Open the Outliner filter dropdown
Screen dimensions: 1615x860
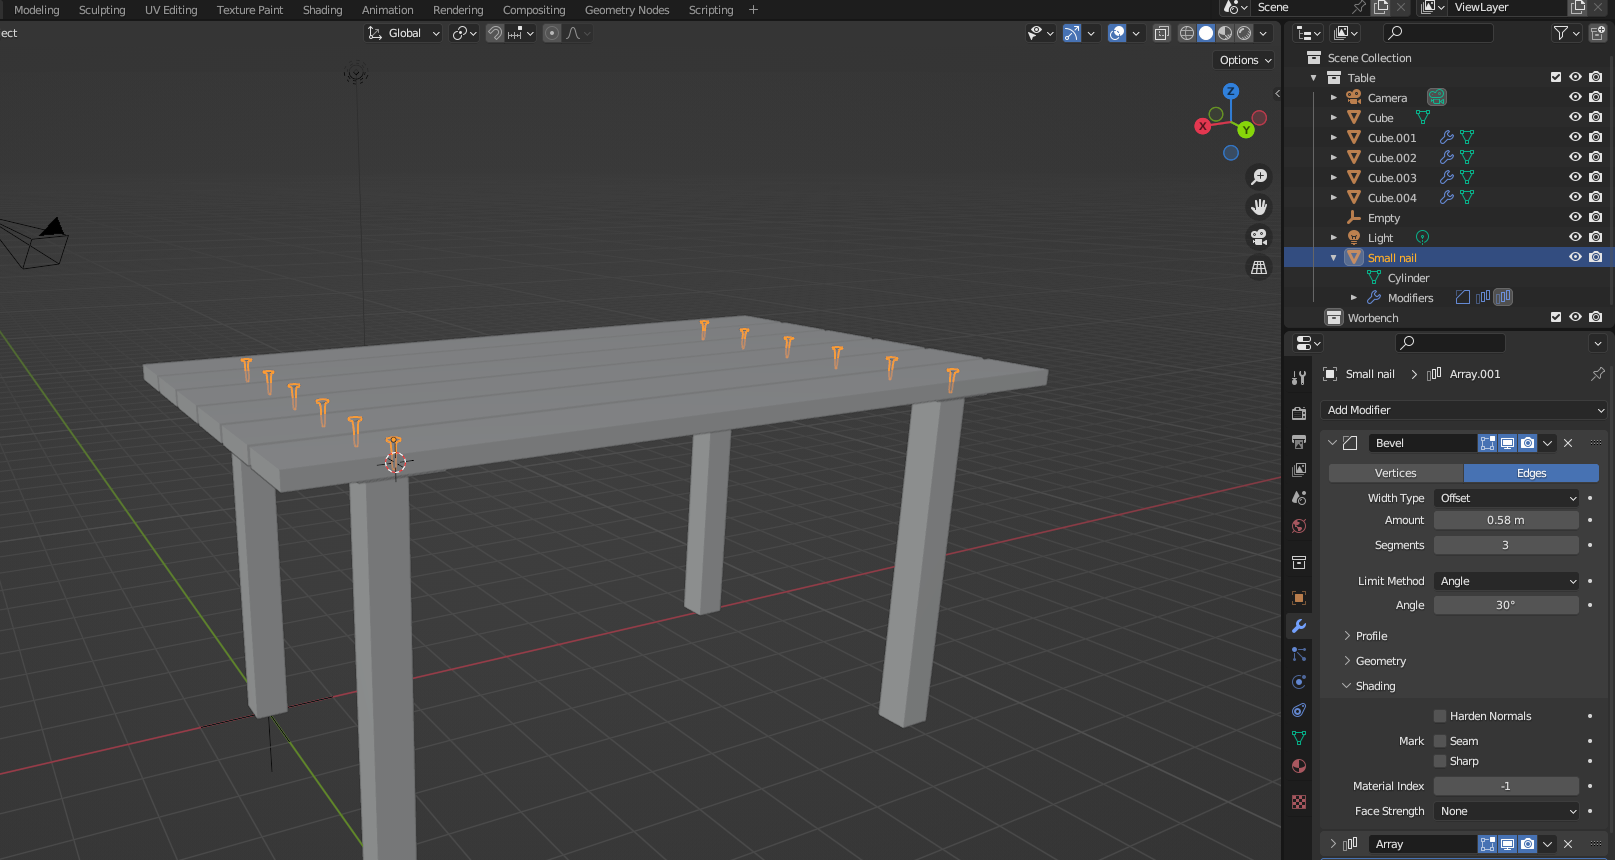click(x=1566, y=33)
